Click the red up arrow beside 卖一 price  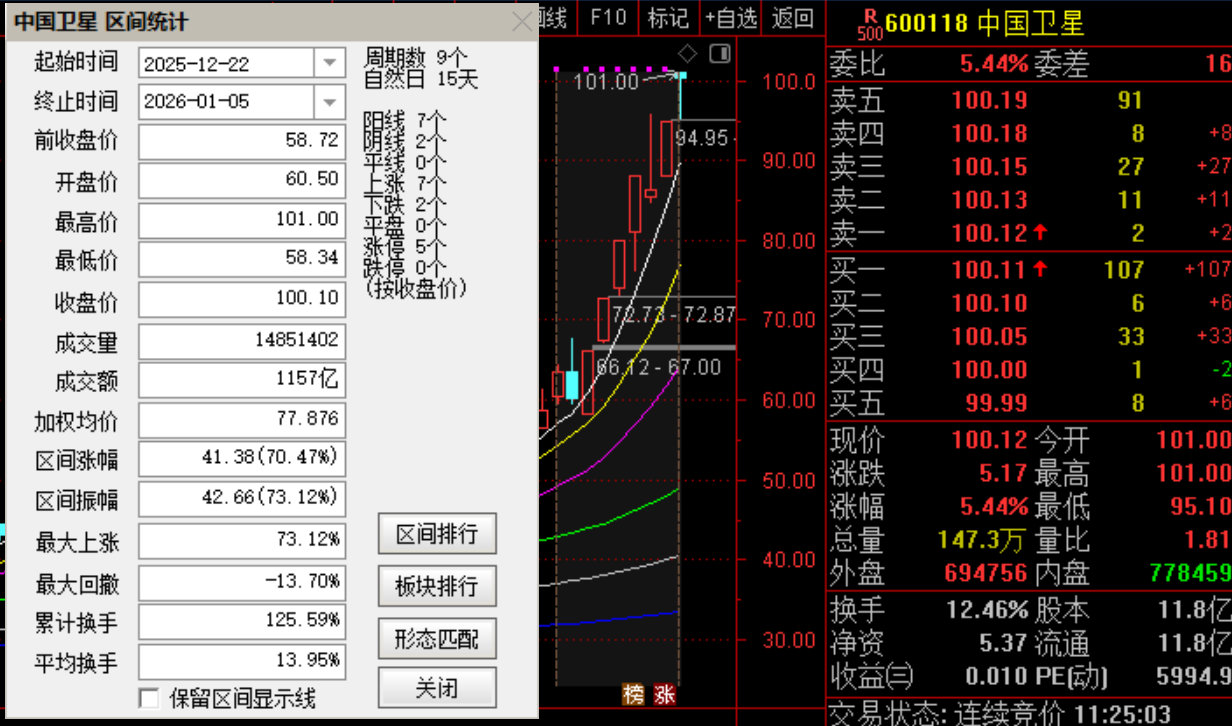coord(1041,233)
